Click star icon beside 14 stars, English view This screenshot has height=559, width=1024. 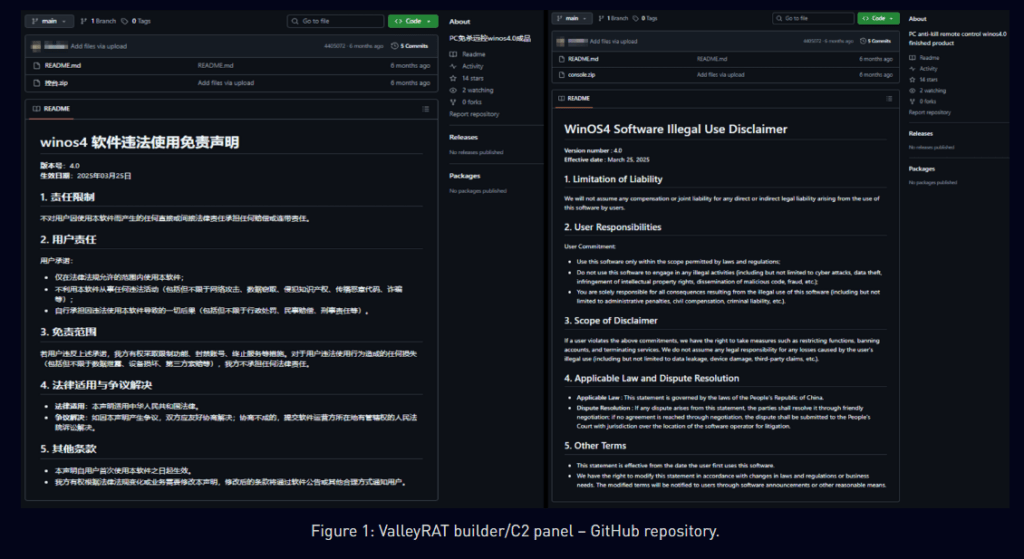(912, 80)
